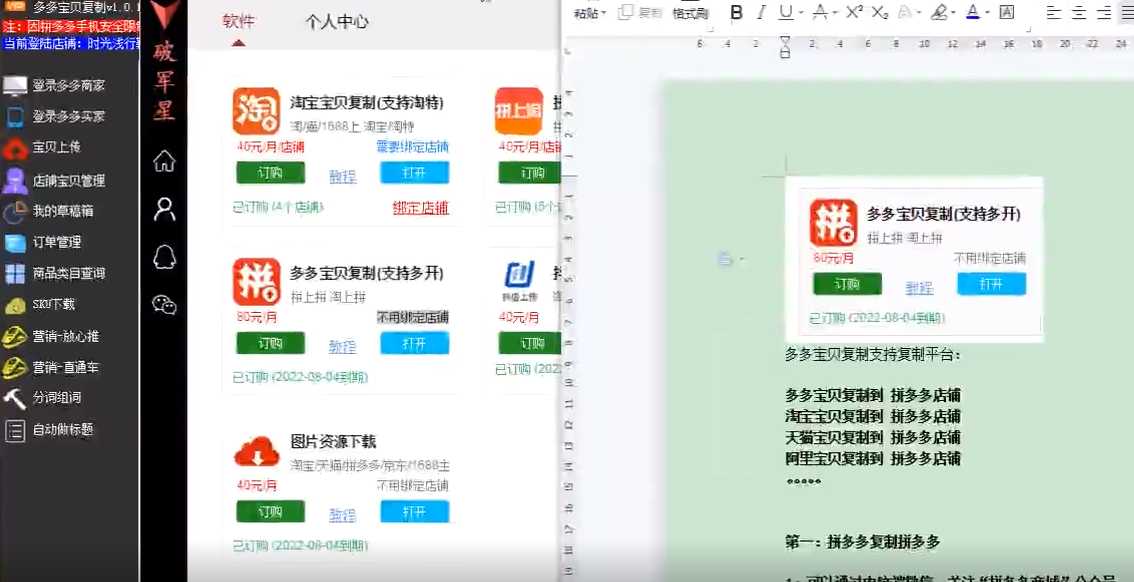
Task: Click the blue 需要绑定店铺 label
Action: 412,147
